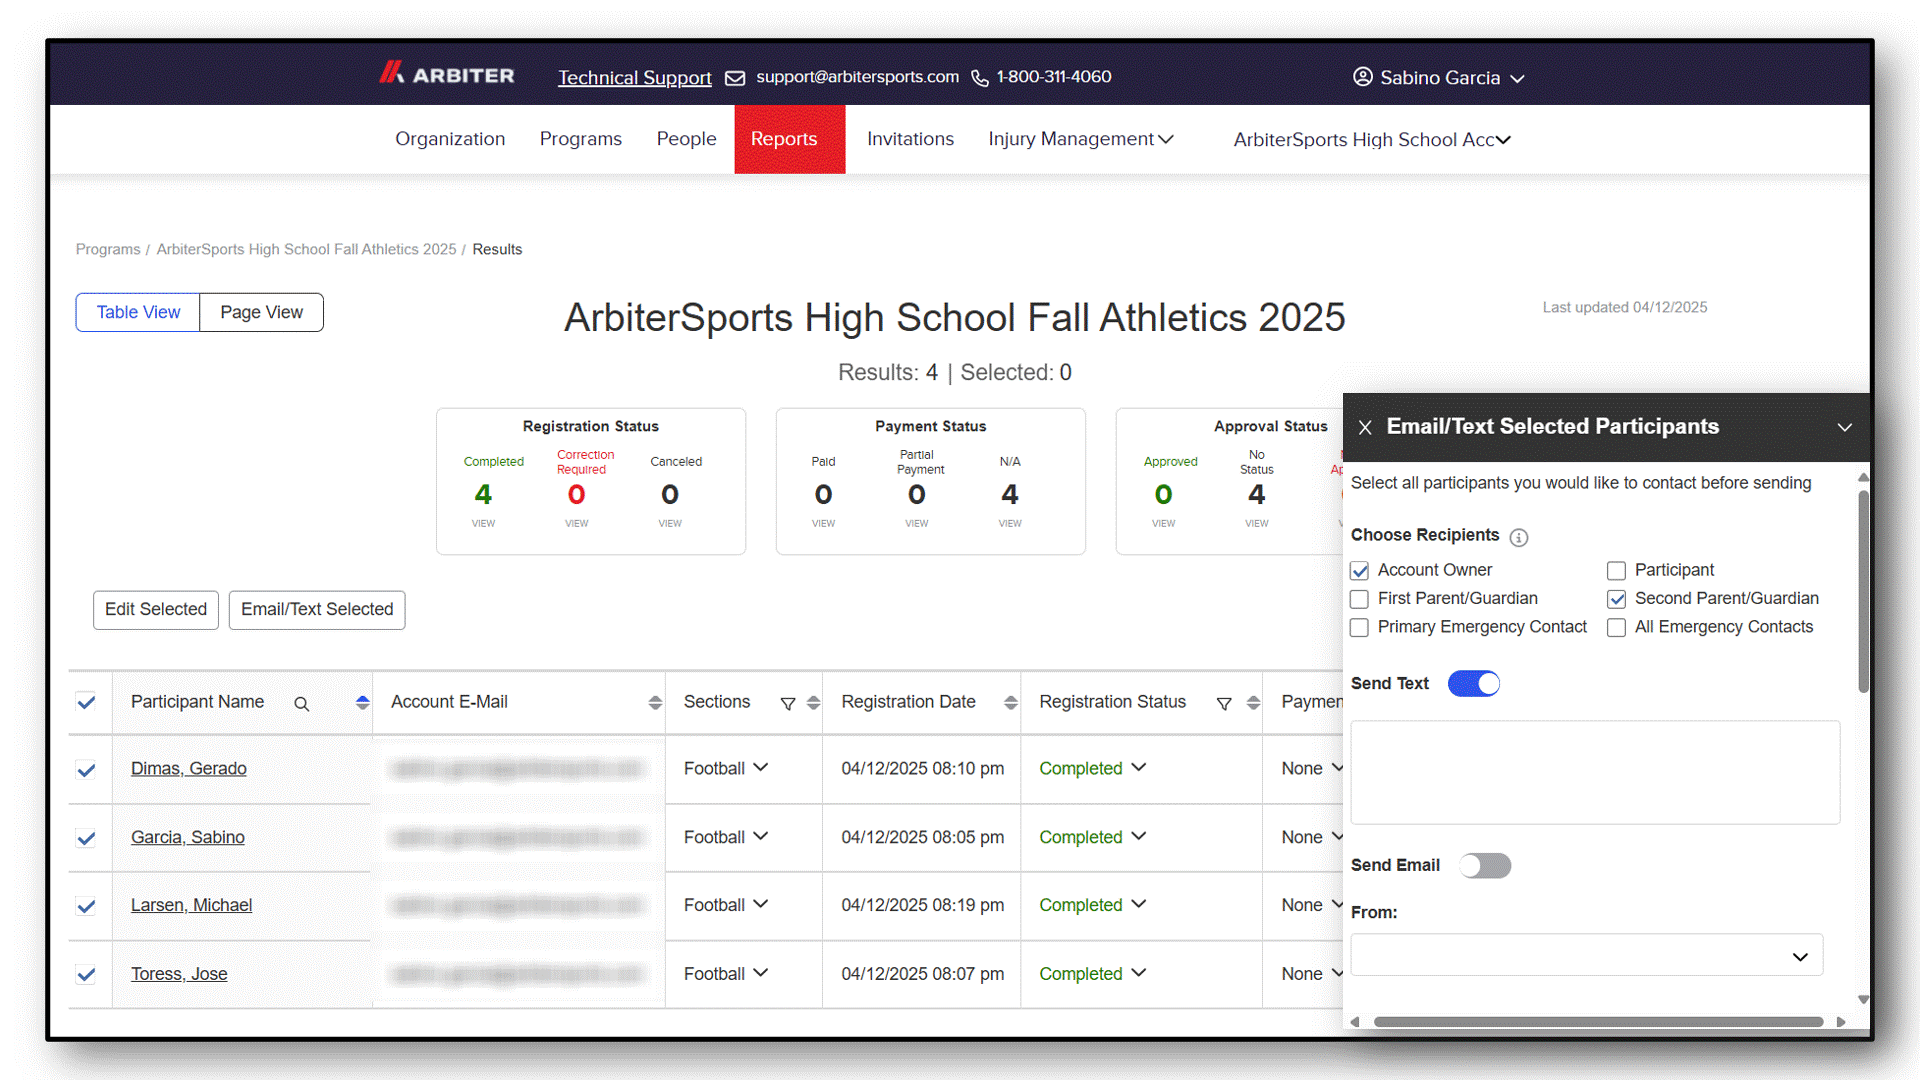Open the ArbiterSports High School account dropdown
The height and width of the screenshot is (1080, 1920).
[1372, 140]
